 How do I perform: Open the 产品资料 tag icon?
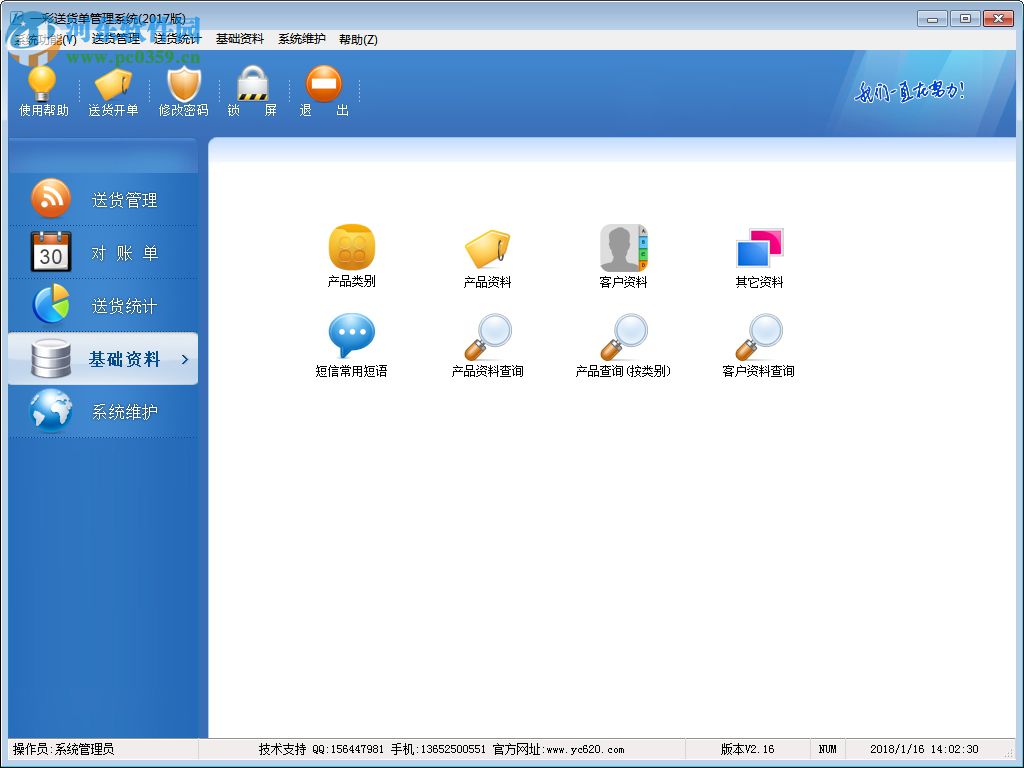click(487, 248)
